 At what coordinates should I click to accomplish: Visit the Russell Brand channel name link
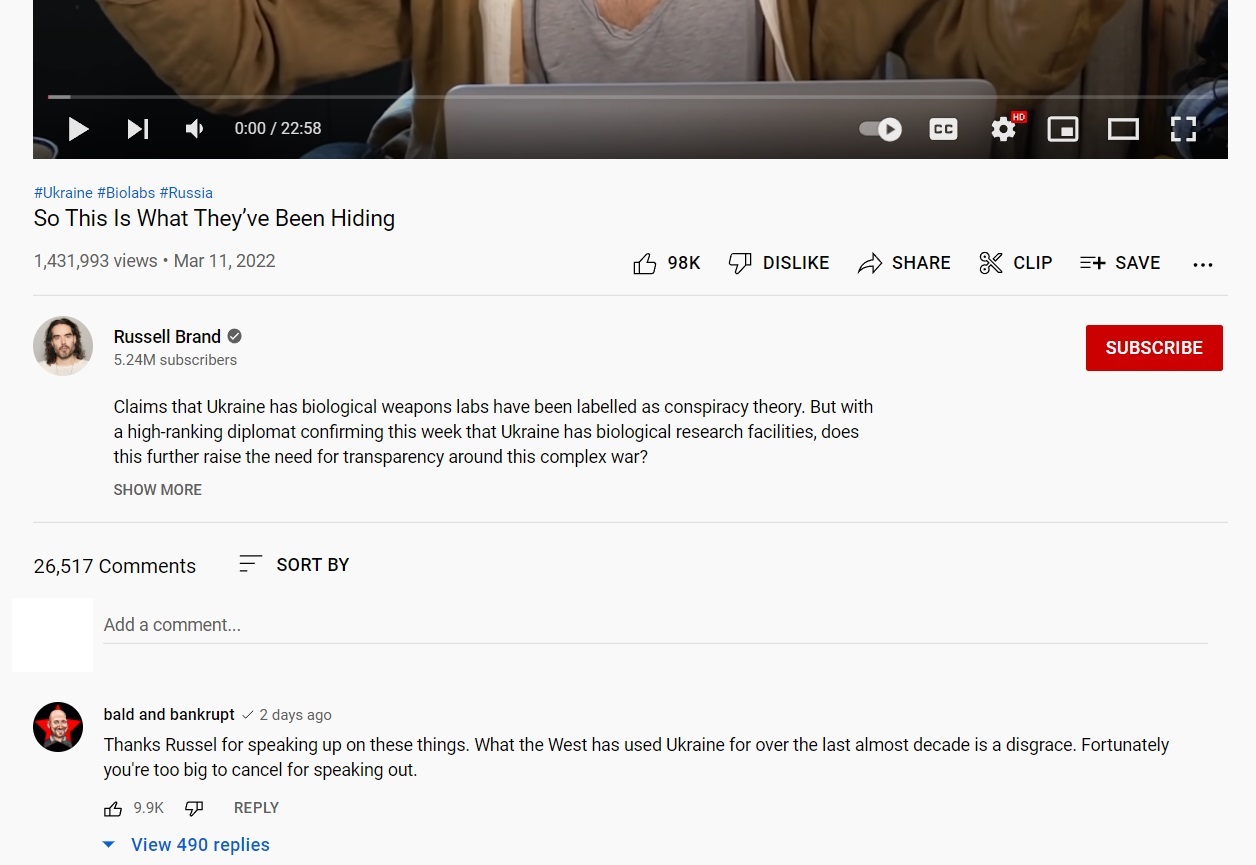[x=167, y=337]
